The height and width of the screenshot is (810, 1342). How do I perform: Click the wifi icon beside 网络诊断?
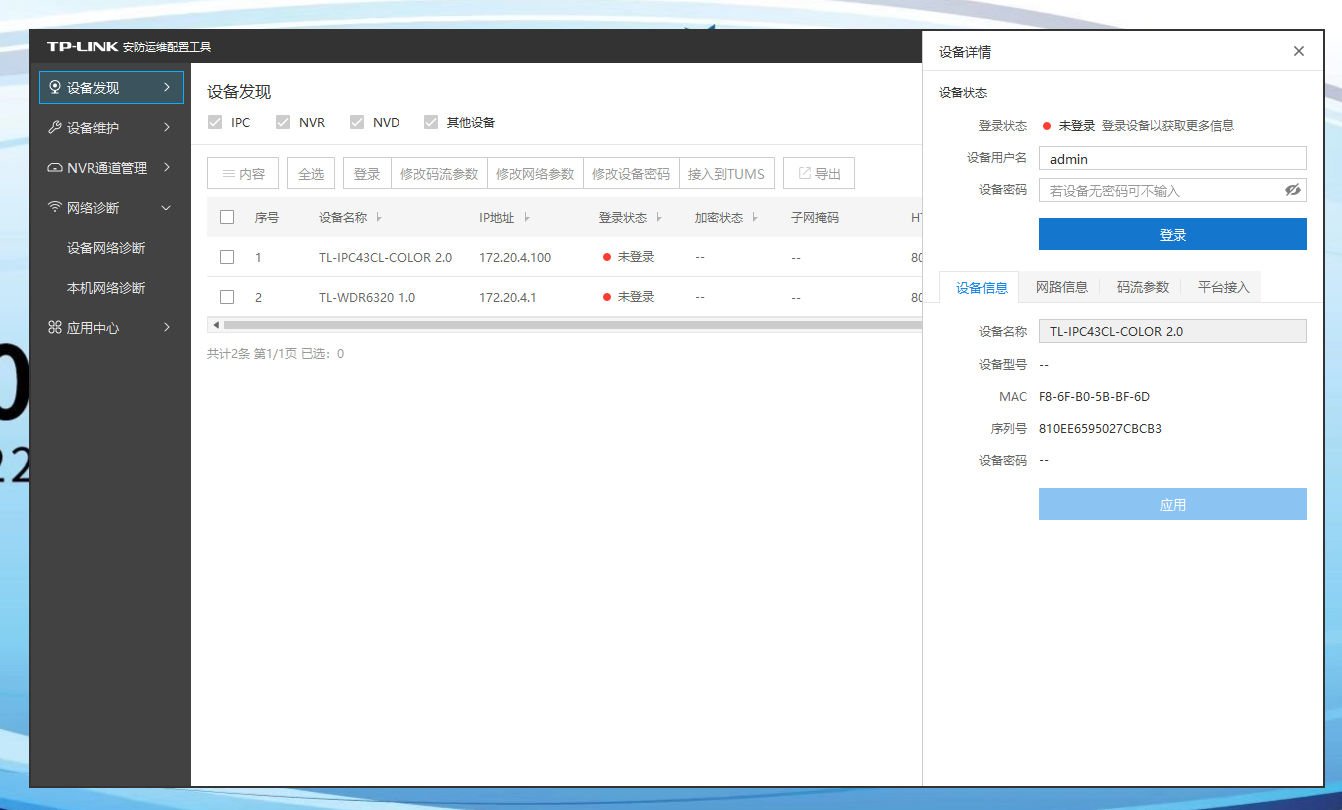pos(55,208)
